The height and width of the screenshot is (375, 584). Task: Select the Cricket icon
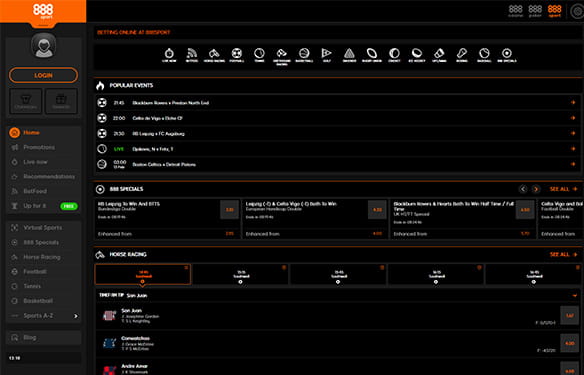(x=394, y=55)
